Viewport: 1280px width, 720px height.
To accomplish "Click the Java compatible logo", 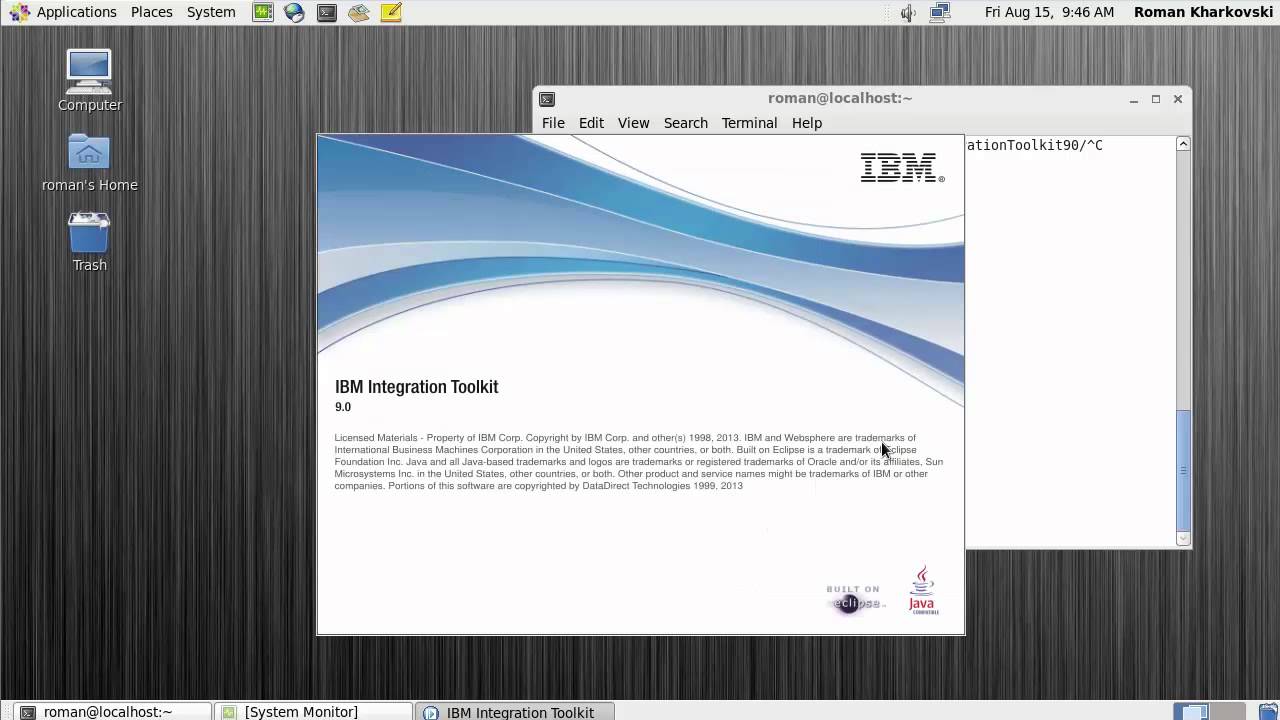I will click(x=922, y=590).
